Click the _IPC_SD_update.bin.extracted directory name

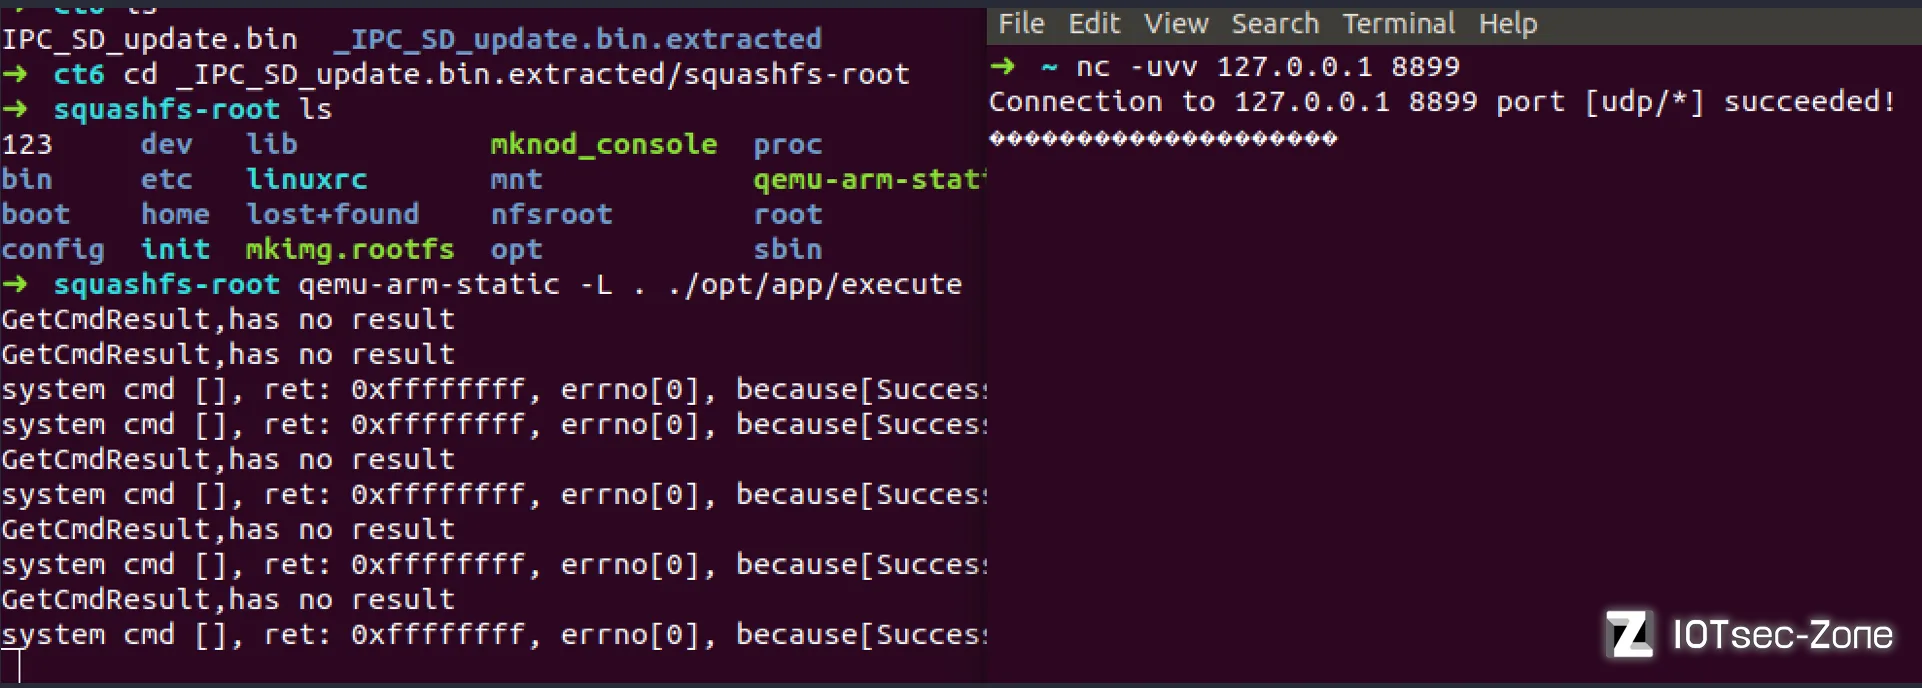pos(577,40)
